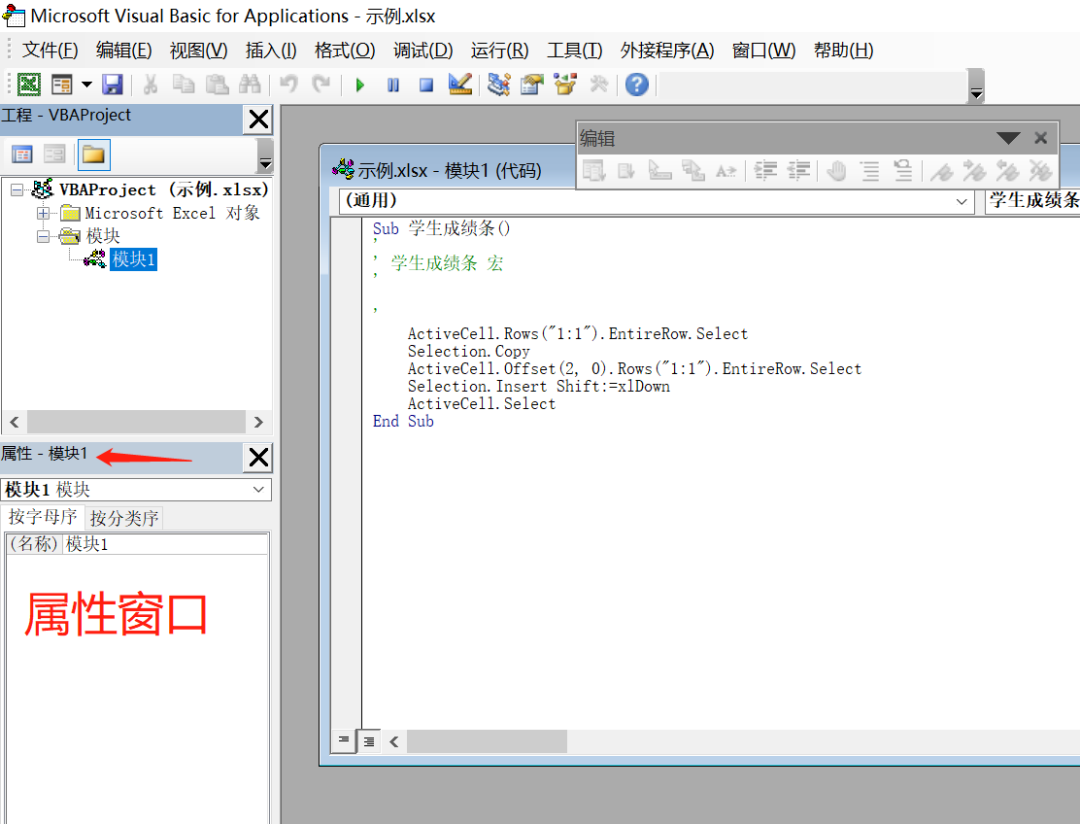Image resolution: width=1080 pixels, height=824 pixels.
Task: Open the 视图(V) menu
Action: pos(198,50)
